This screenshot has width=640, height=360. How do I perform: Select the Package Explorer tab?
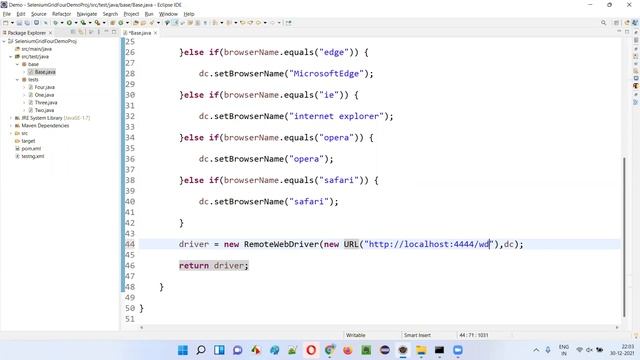pos(26,33)
